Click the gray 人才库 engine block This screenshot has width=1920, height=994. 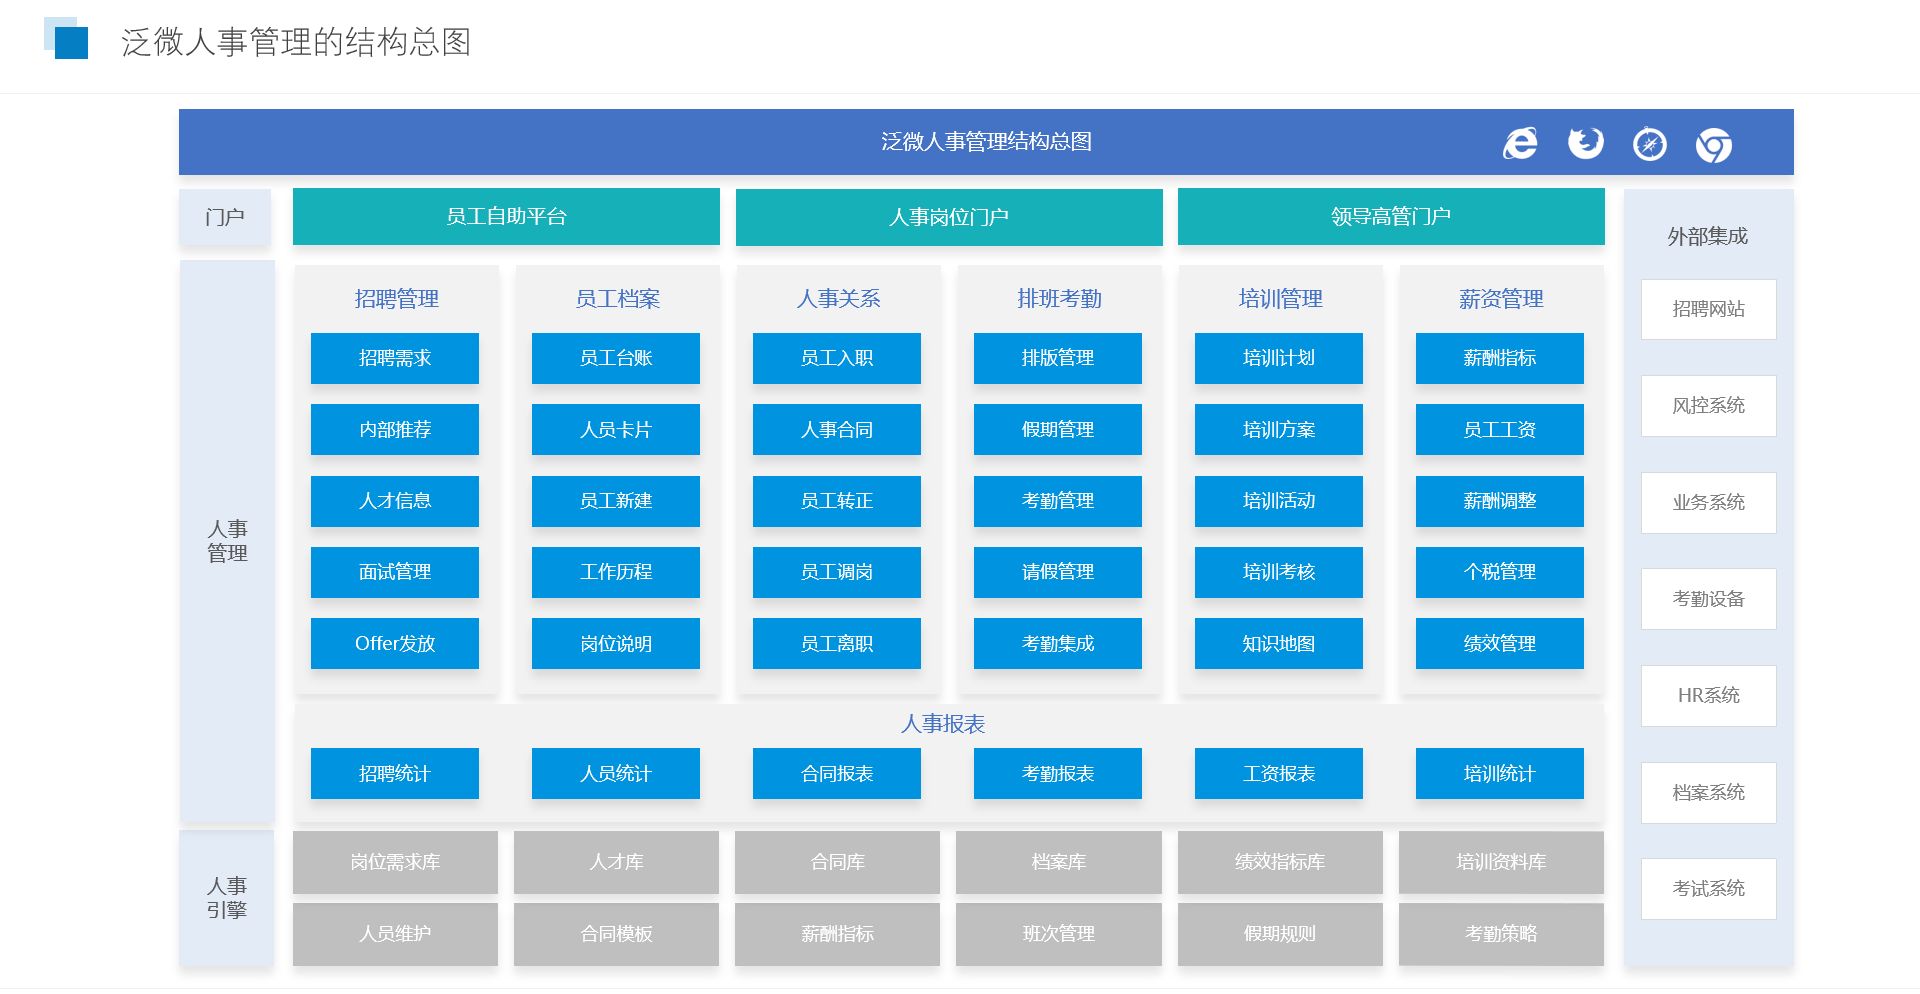tap(616, 862)
